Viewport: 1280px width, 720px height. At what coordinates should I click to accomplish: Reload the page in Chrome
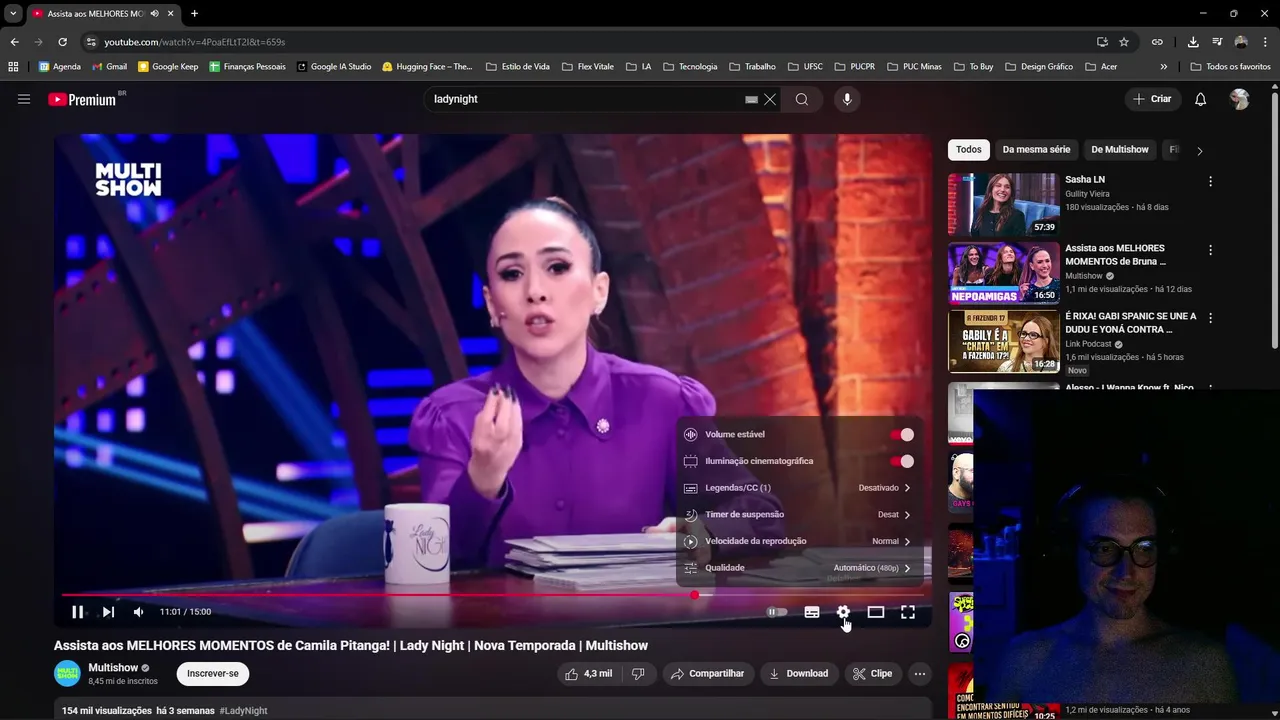coord(62,42)
